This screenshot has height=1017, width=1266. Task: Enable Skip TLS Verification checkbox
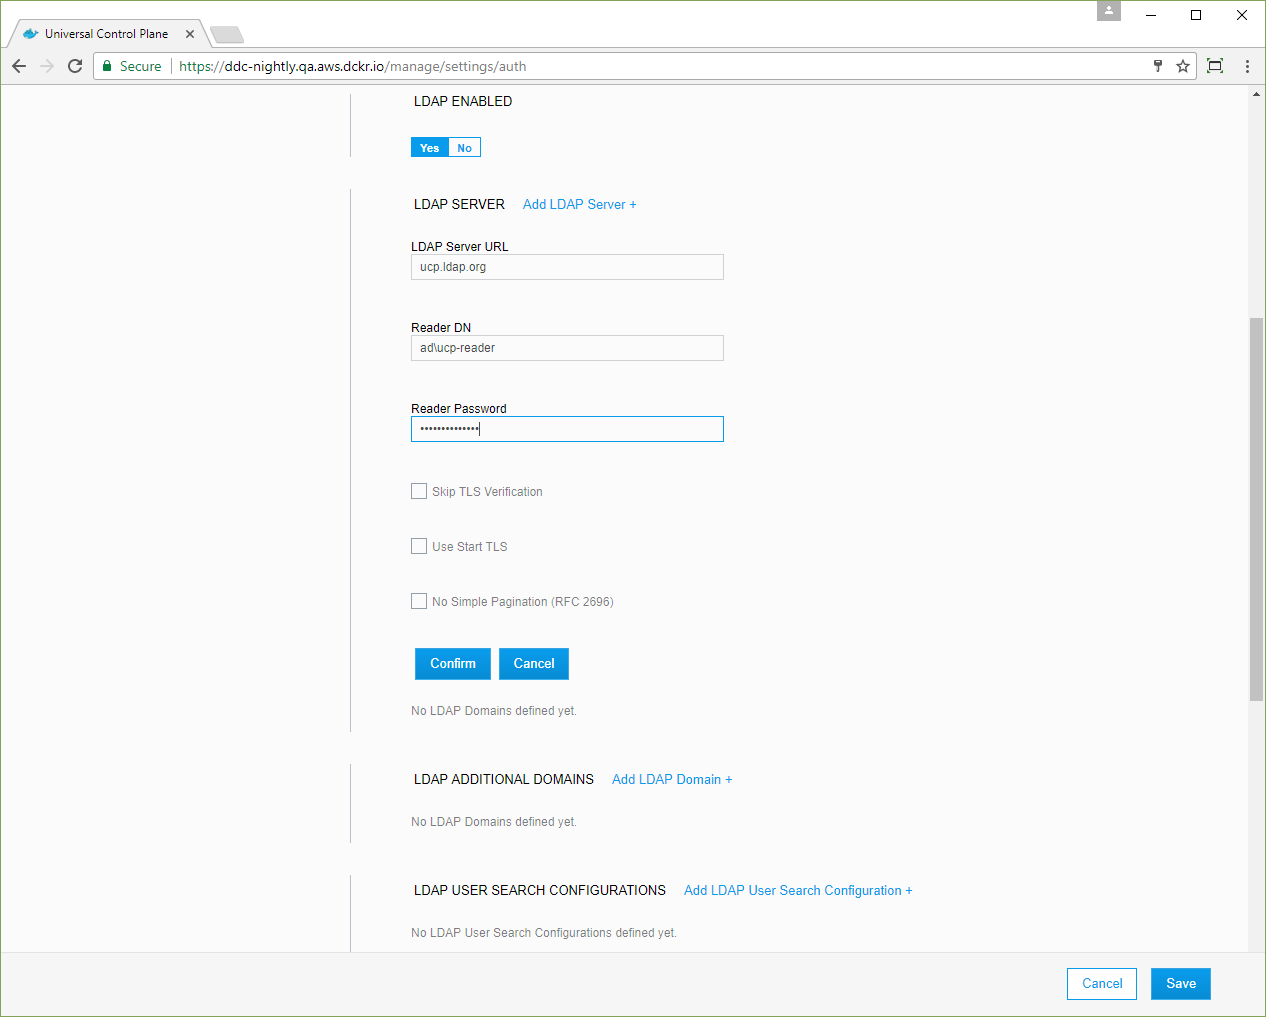tap(419, 491)
